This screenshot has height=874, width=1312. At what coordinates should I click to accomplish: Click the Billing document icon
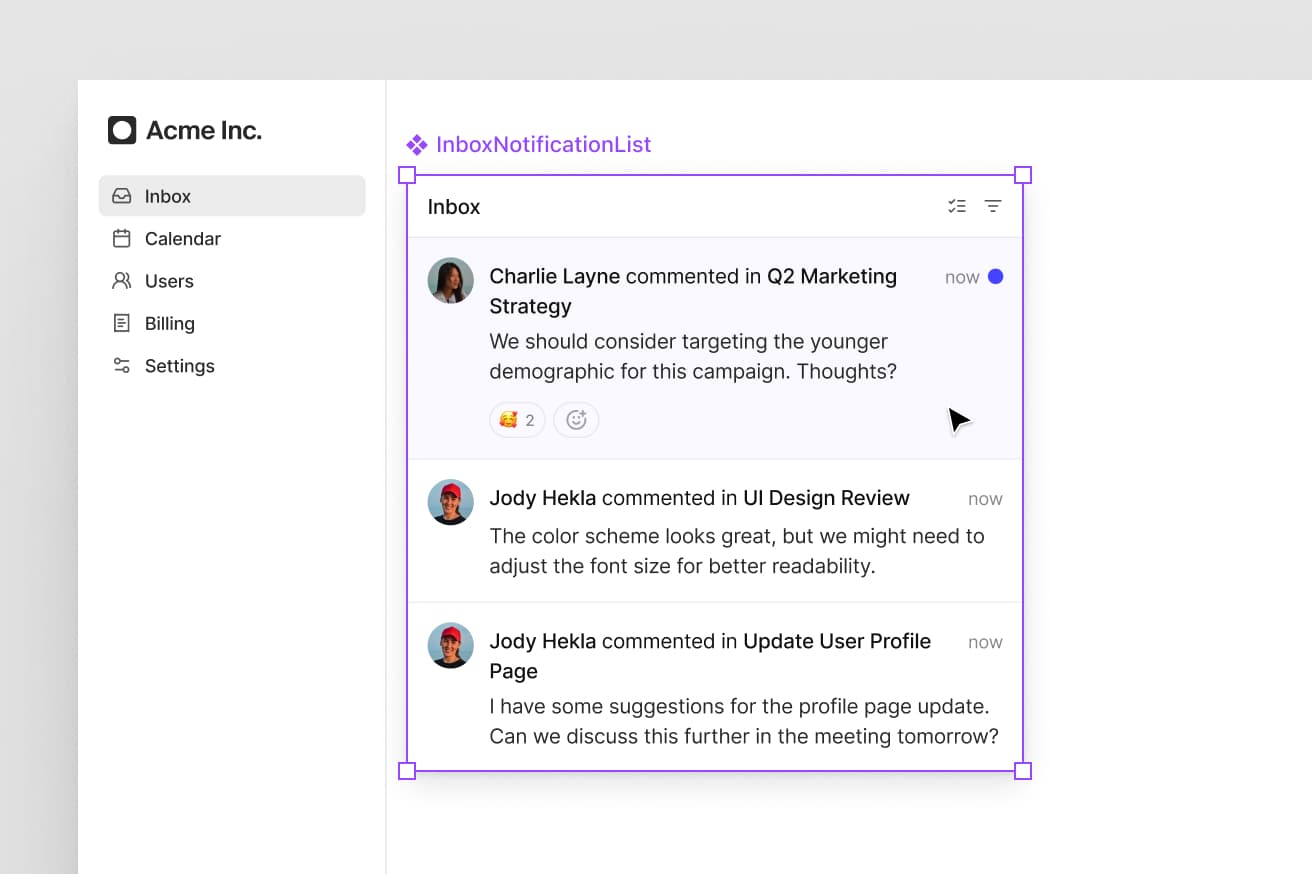(x=122, y=323)
